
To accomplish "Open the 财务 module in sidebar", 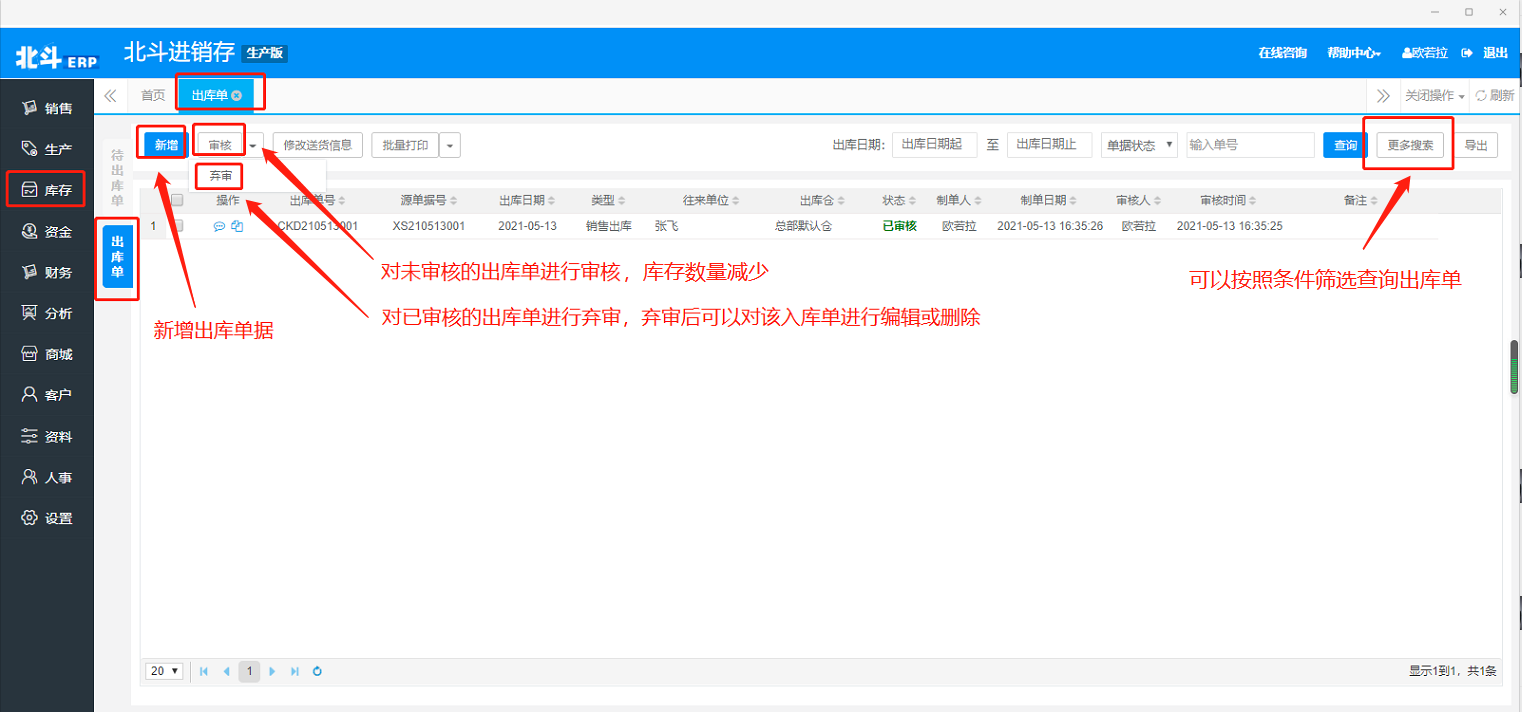I will [47, 272].
